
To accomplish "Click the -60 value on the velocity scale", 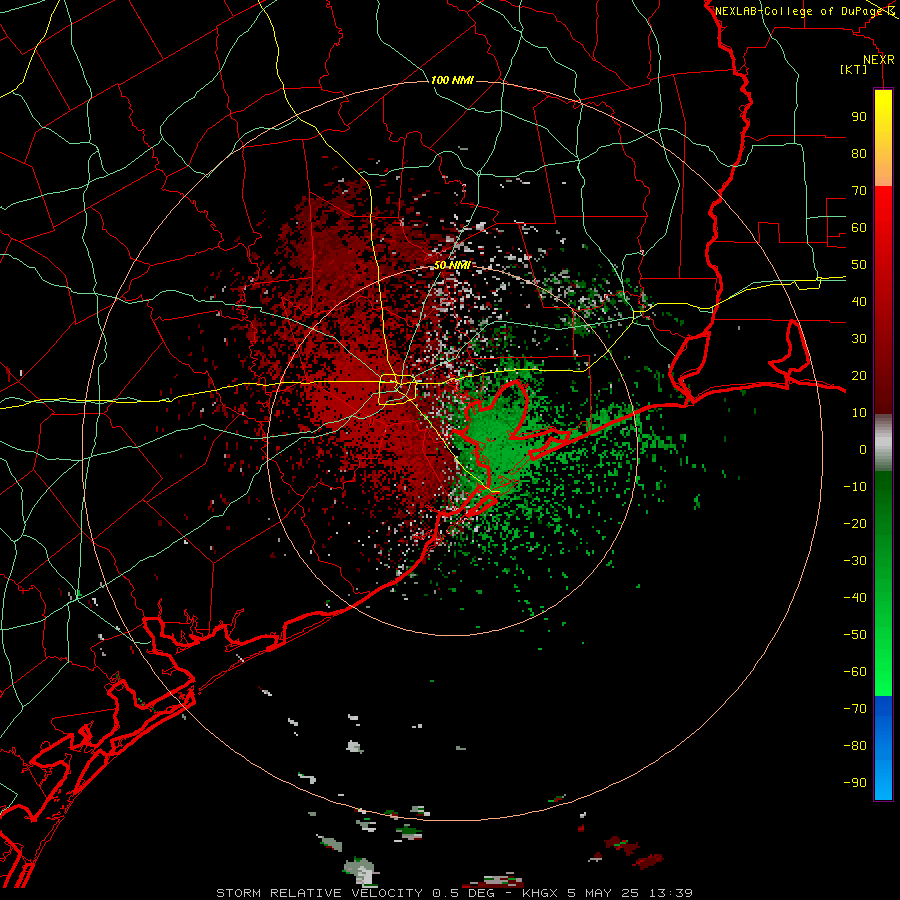I will pyautogui.click(x=855, y=672).
